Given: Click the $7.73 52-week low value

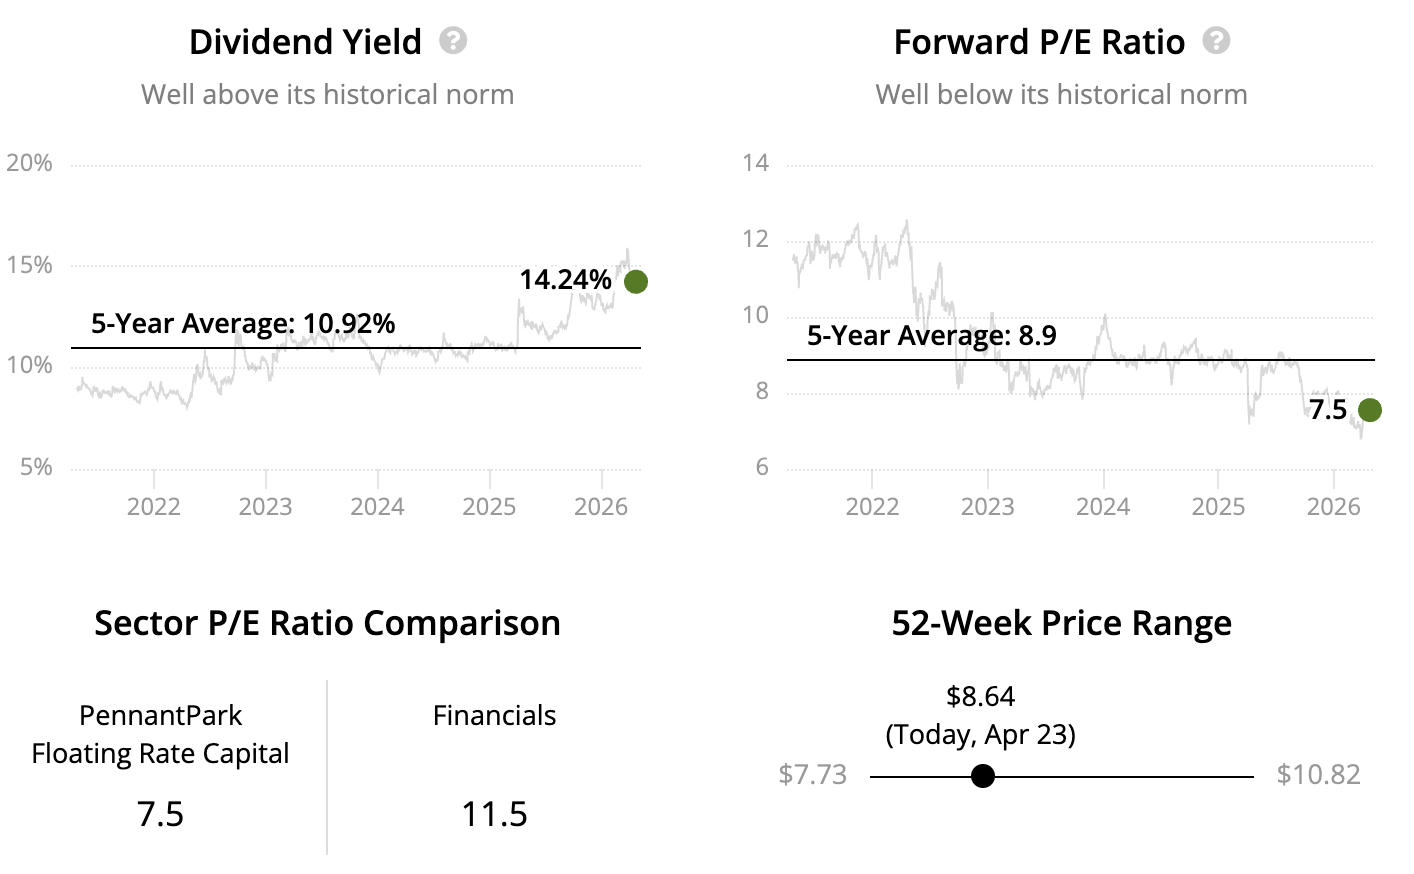Looking at the screenshot, I should coord(812,775).
